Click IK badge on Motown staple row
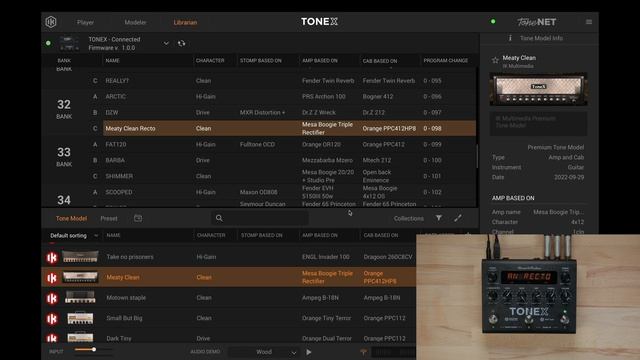This screenshot has width=640, height=360. click(x=52, y=298)
